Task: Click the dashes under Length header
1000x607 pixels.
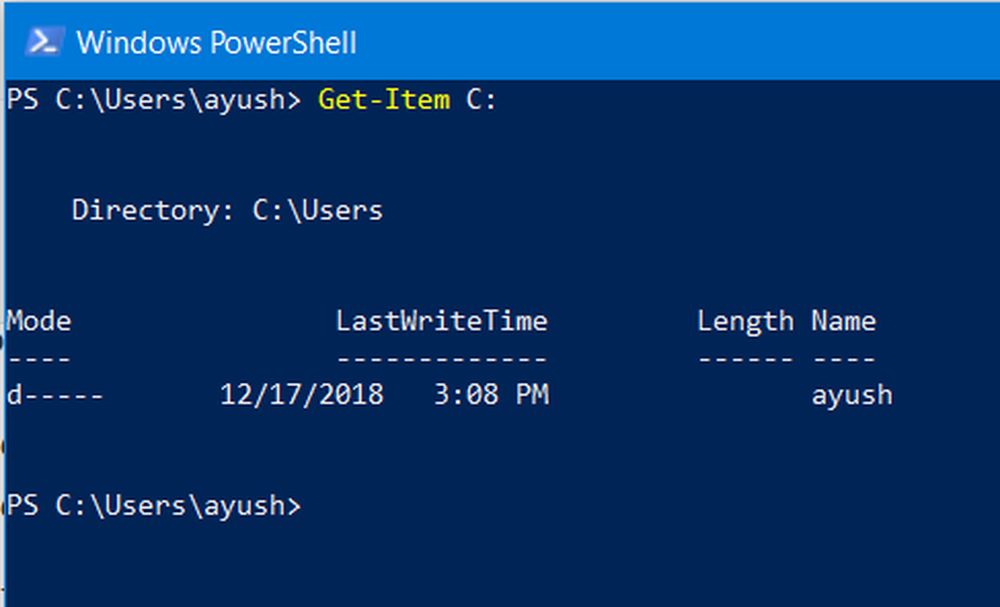Action: point(745,358)
